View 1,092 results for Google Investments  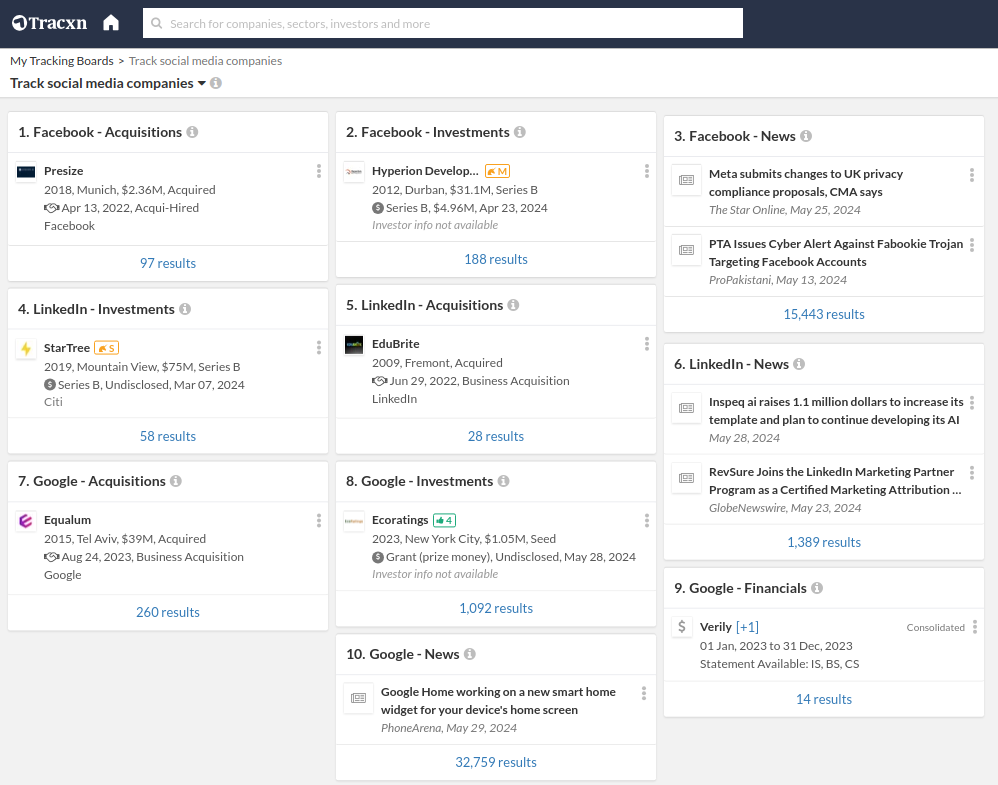pos(496,608)
